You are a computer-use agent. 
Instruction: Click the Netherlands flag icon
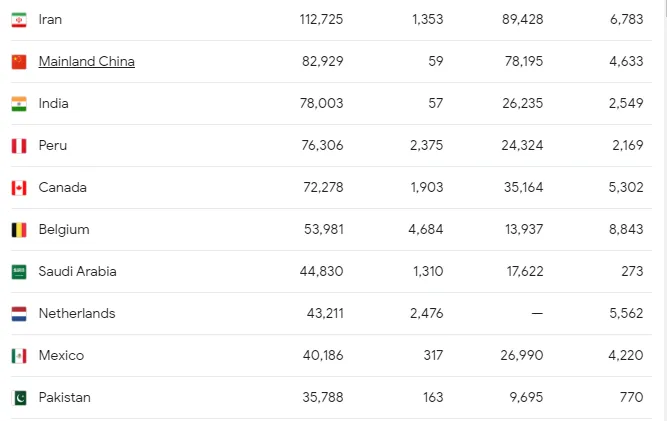(x=19, y=314)
